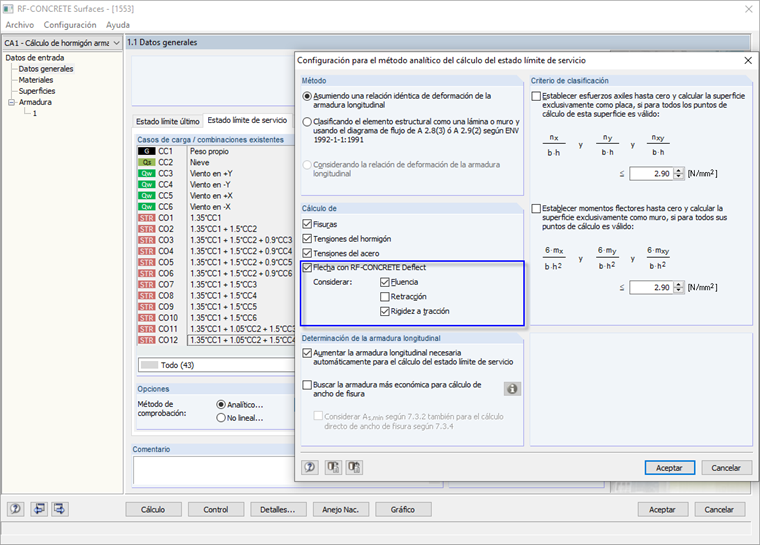Open the Ayuda menu
760x545 pixels.
point(118,25)
